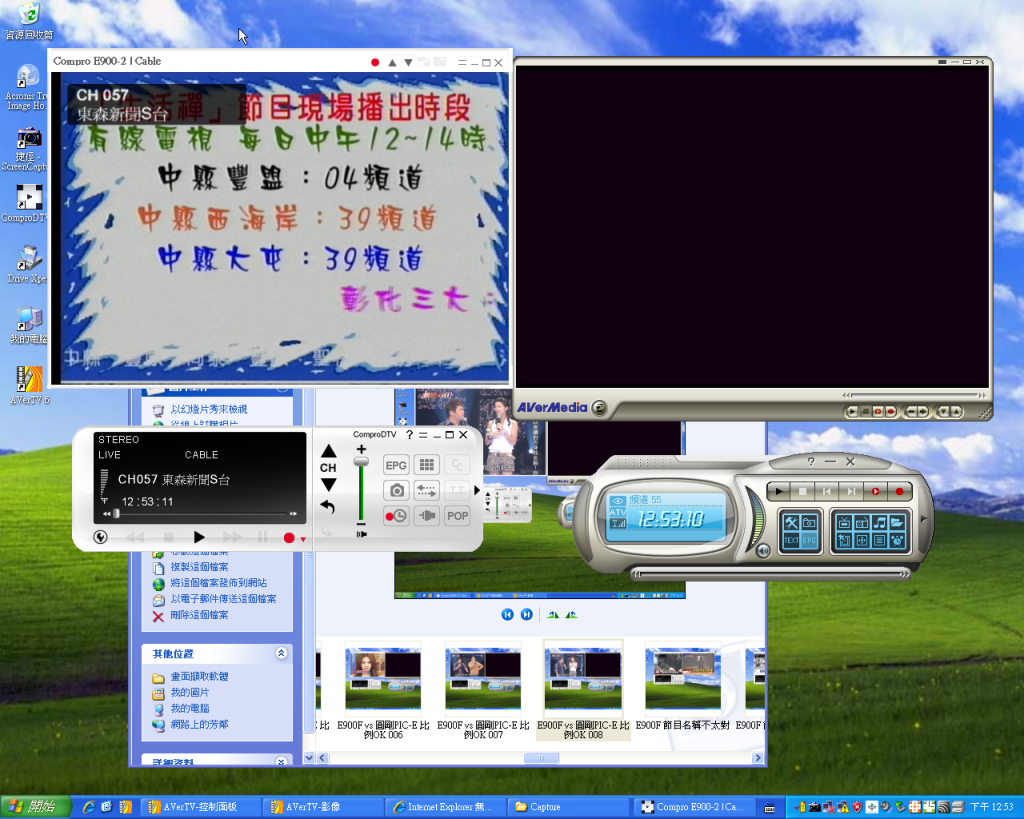This screenshot has height=819, width=1024.
Task: Mute via round speaker button on AVerTV
Action: click(x=763, y=551)
